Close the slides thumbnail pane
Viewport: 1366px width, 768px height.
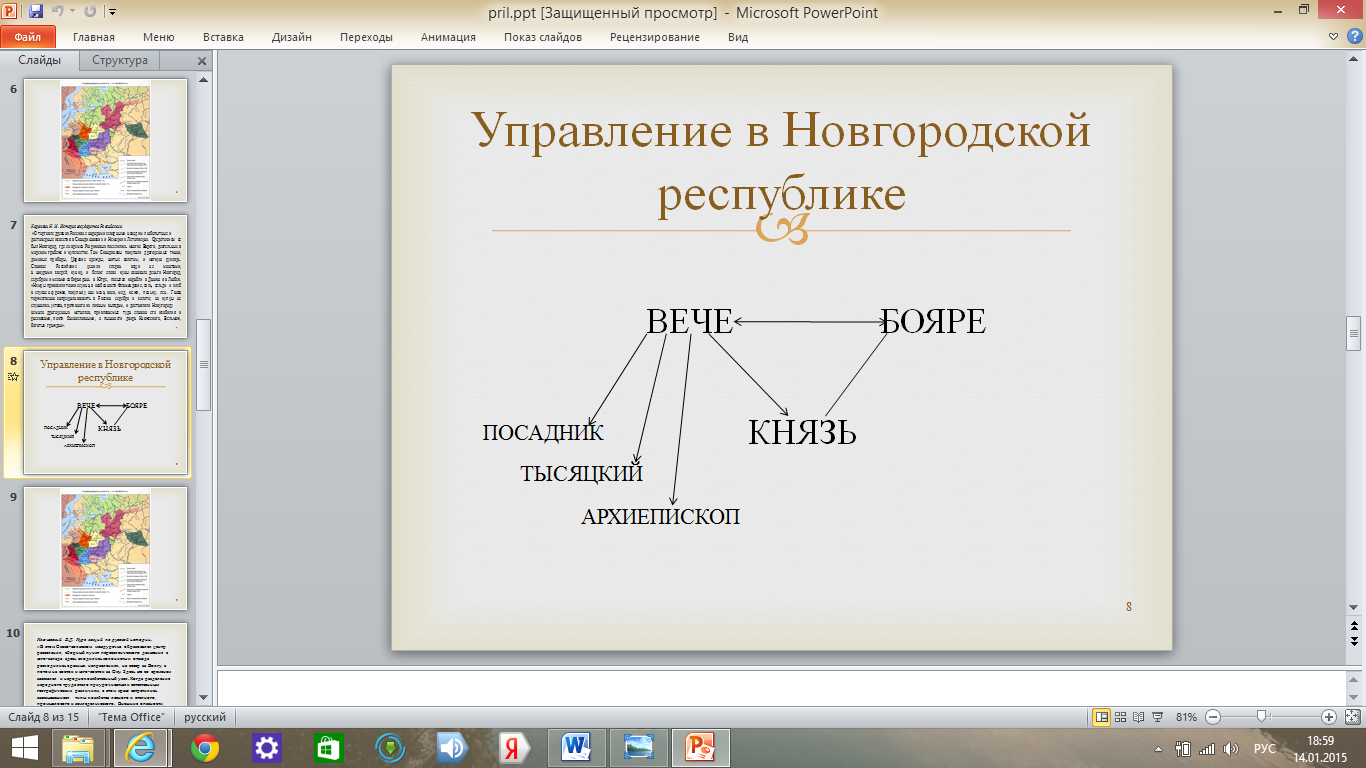[201, 61]
